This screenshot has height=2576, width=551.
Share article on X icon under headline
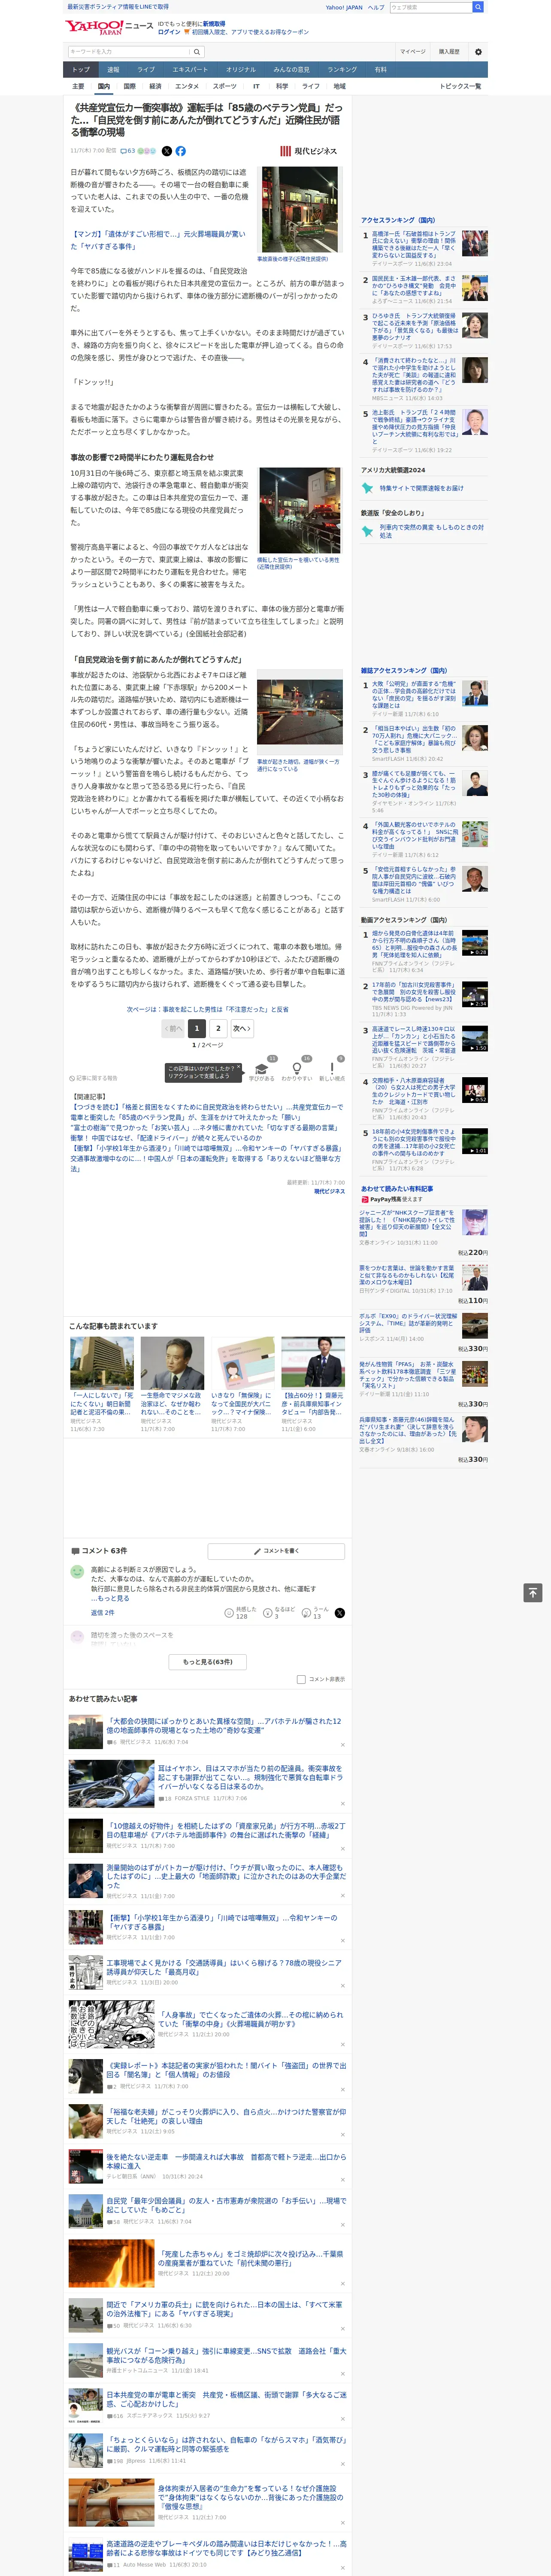pos(167,151)
